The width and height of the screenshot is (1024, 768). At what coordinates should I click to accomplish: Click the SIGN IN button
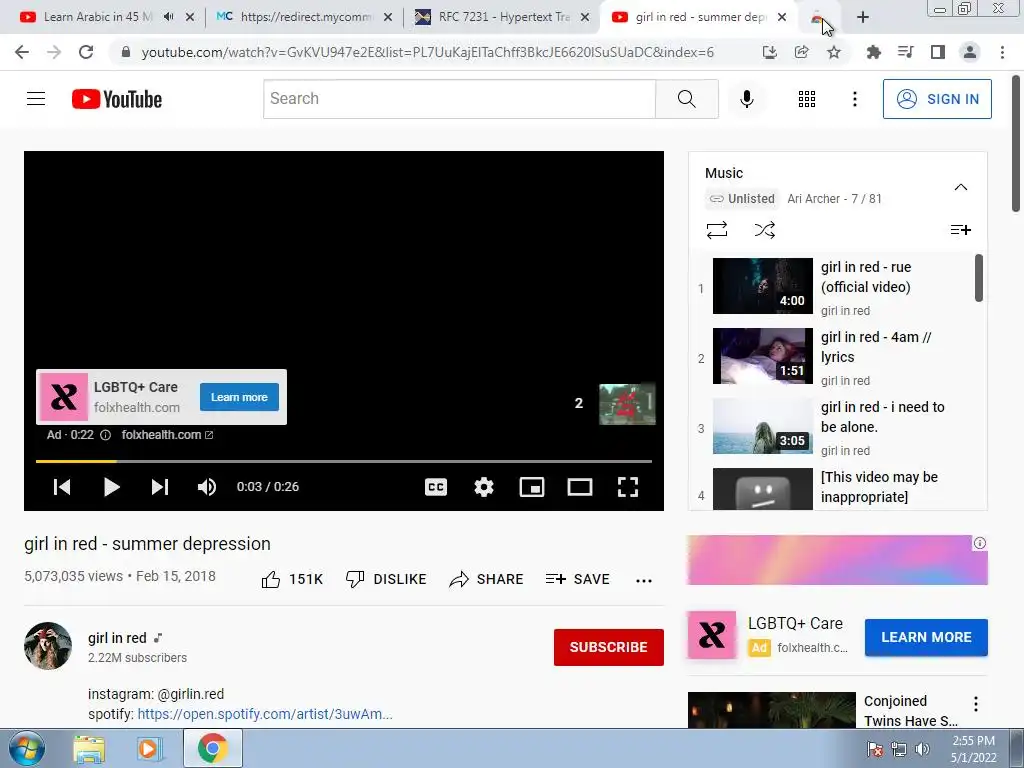[x=937, y=99]
